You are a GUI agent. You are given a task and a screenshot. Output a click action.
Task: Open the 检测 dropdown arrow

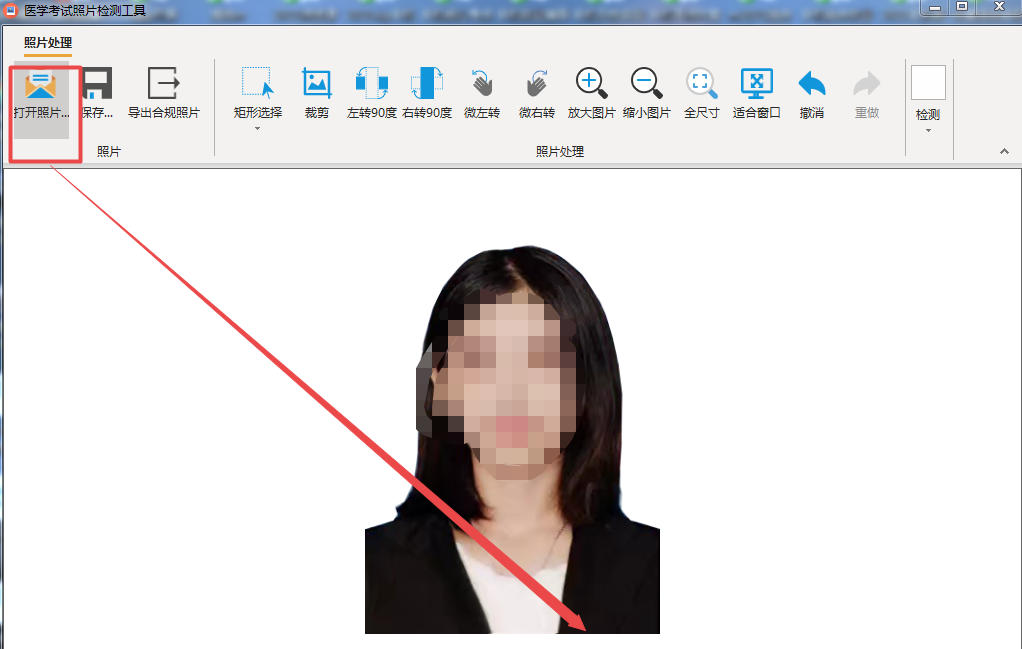tap(928, 131)
